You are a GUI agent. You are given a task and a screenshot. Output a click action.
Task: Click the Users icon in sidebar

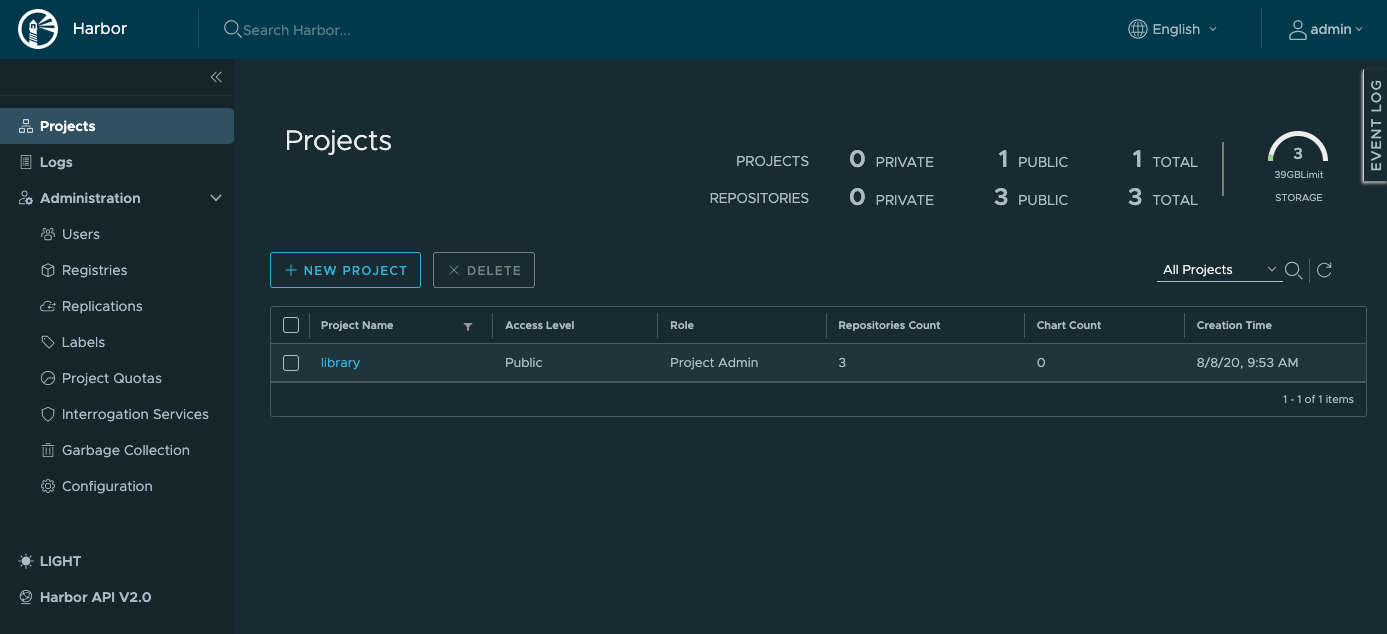(48, 234)
